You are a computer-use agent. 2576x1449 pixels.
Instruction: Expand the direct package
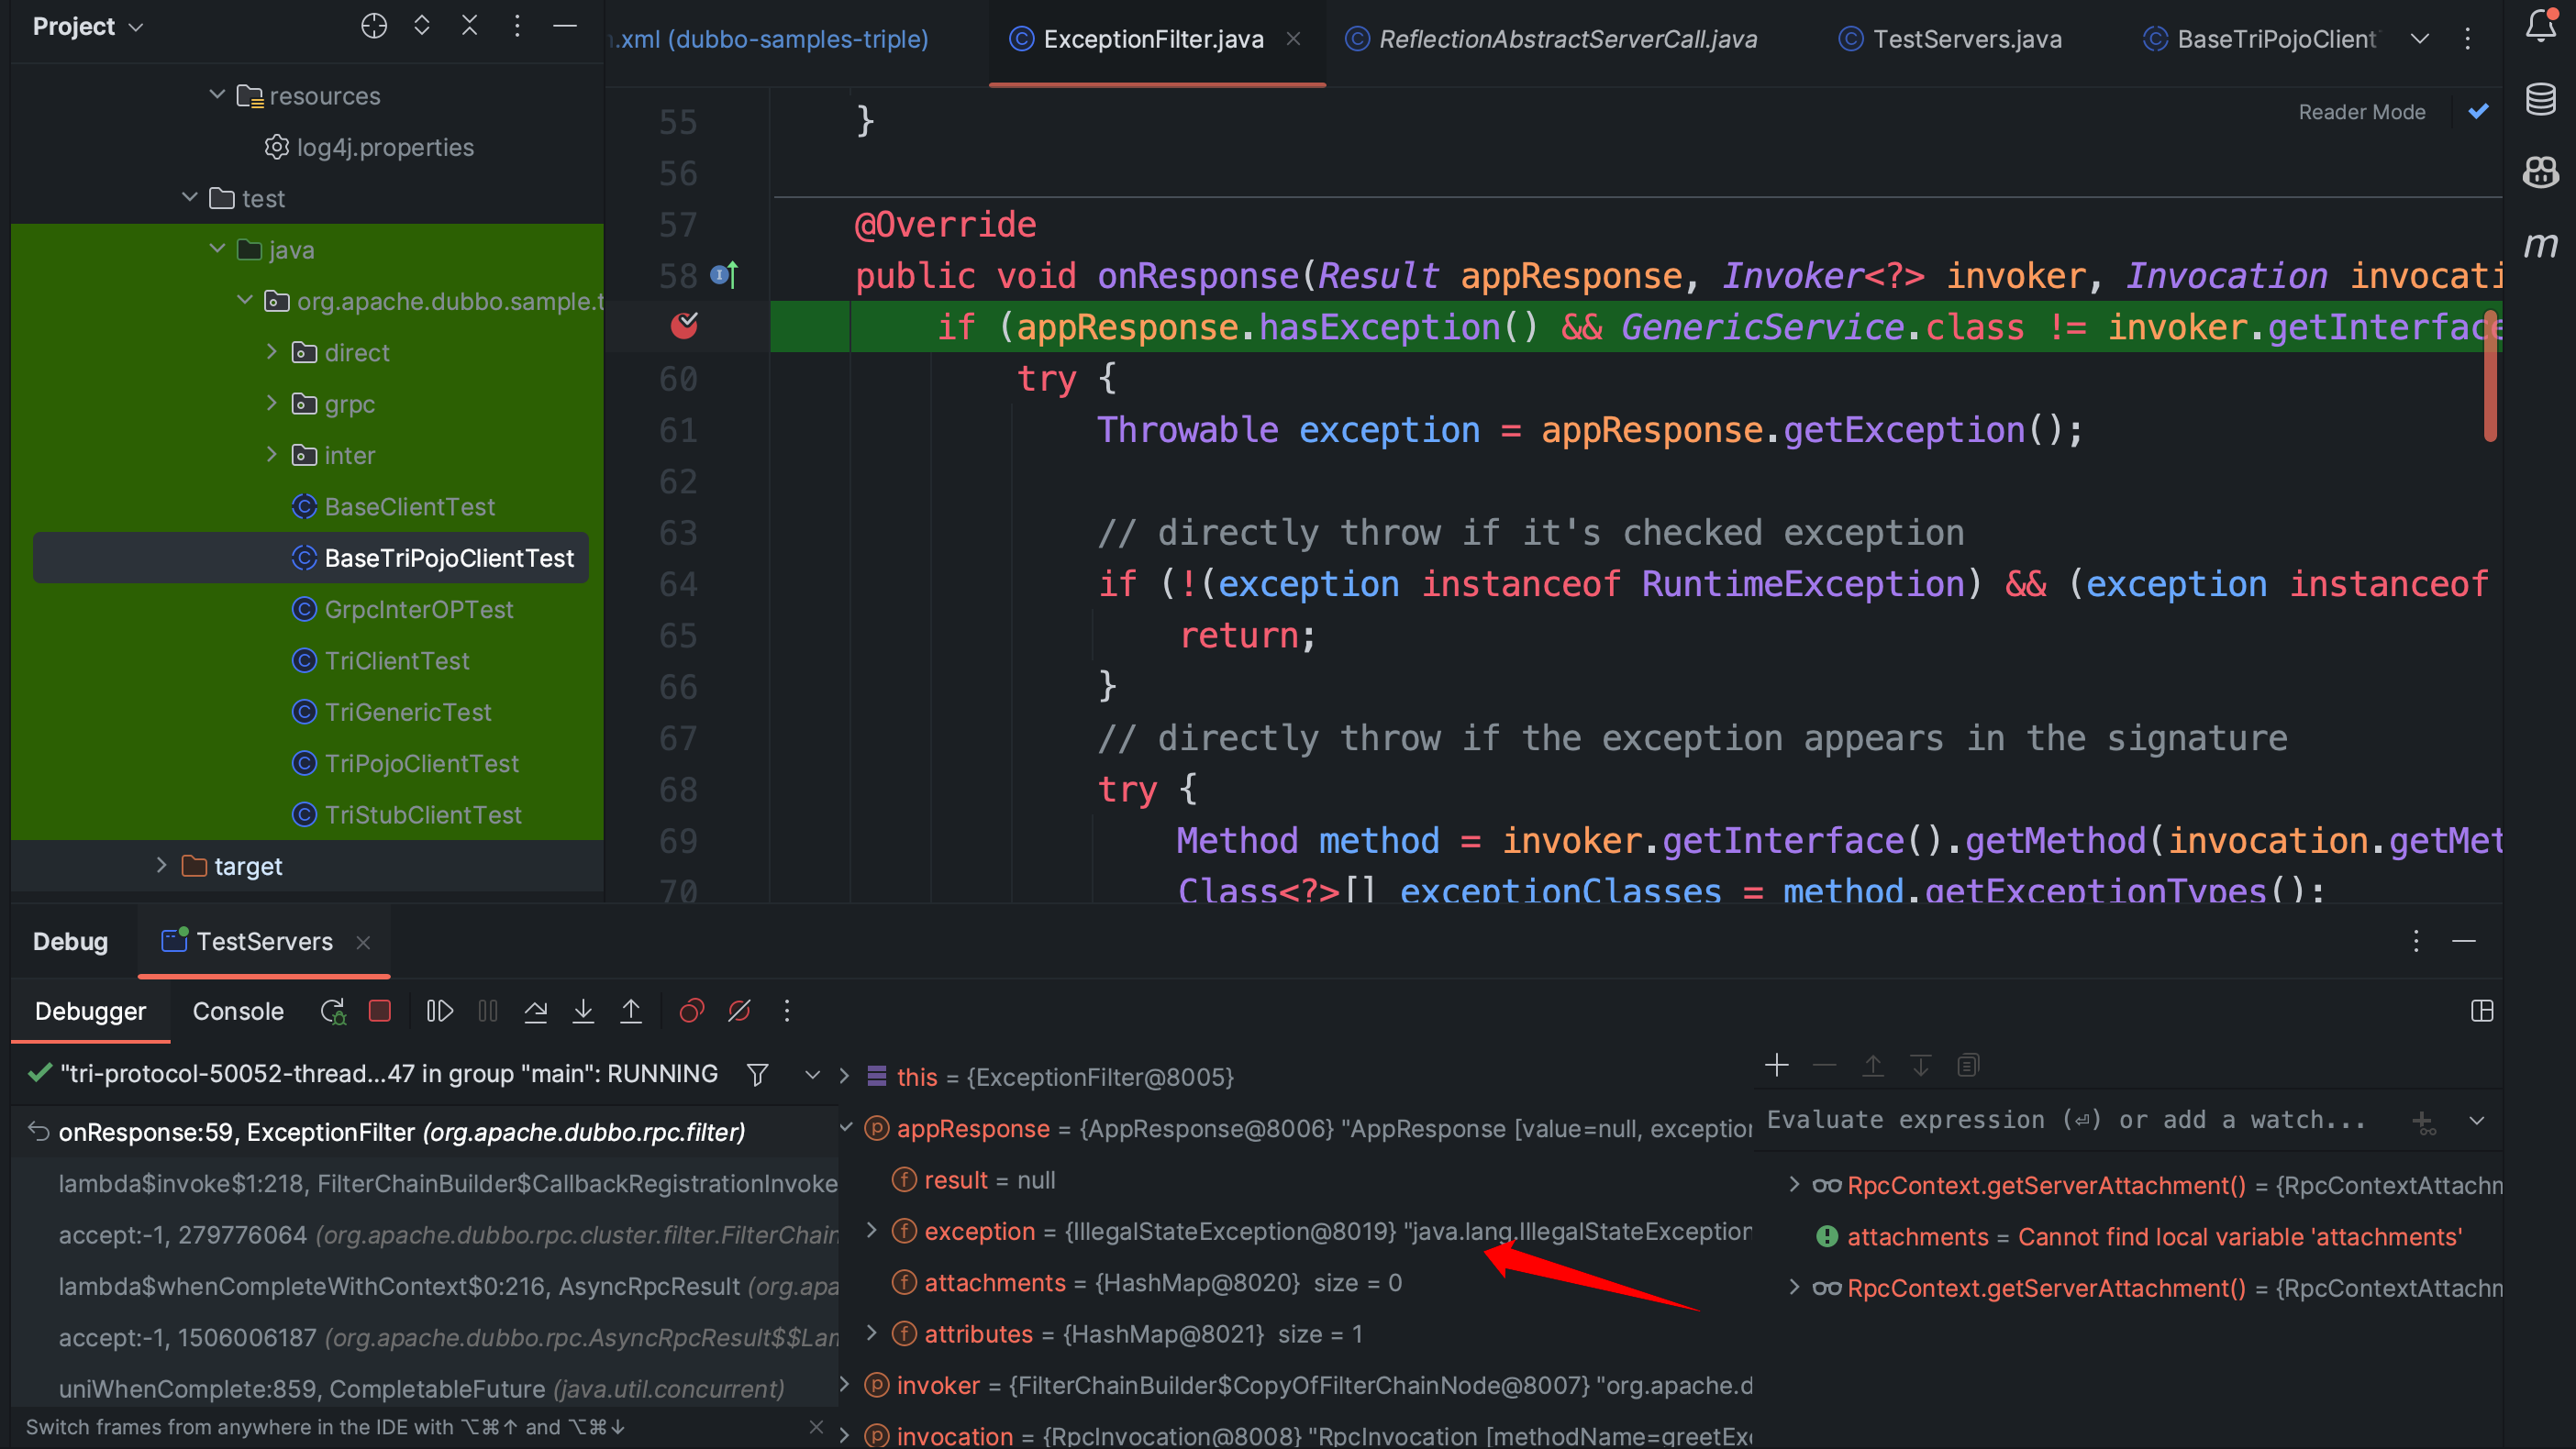coord(271,351)
